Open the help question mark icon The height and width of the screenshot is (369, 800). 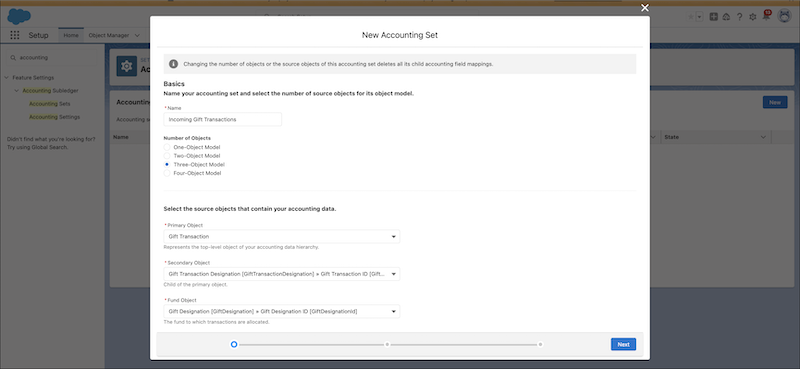click(739, 17)
